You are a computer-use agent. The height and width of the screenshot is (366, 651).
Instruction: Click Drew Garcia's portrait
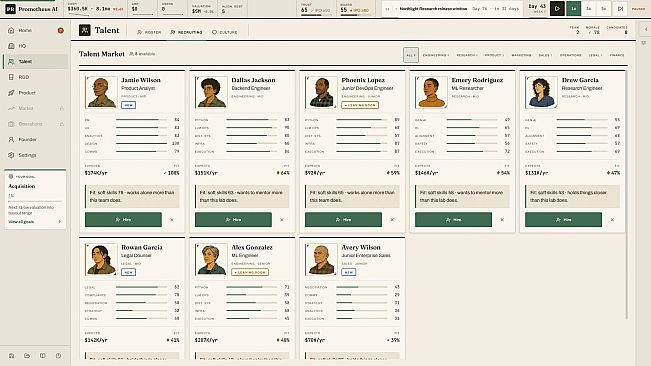pyautogui.click(x=541, y=93)
